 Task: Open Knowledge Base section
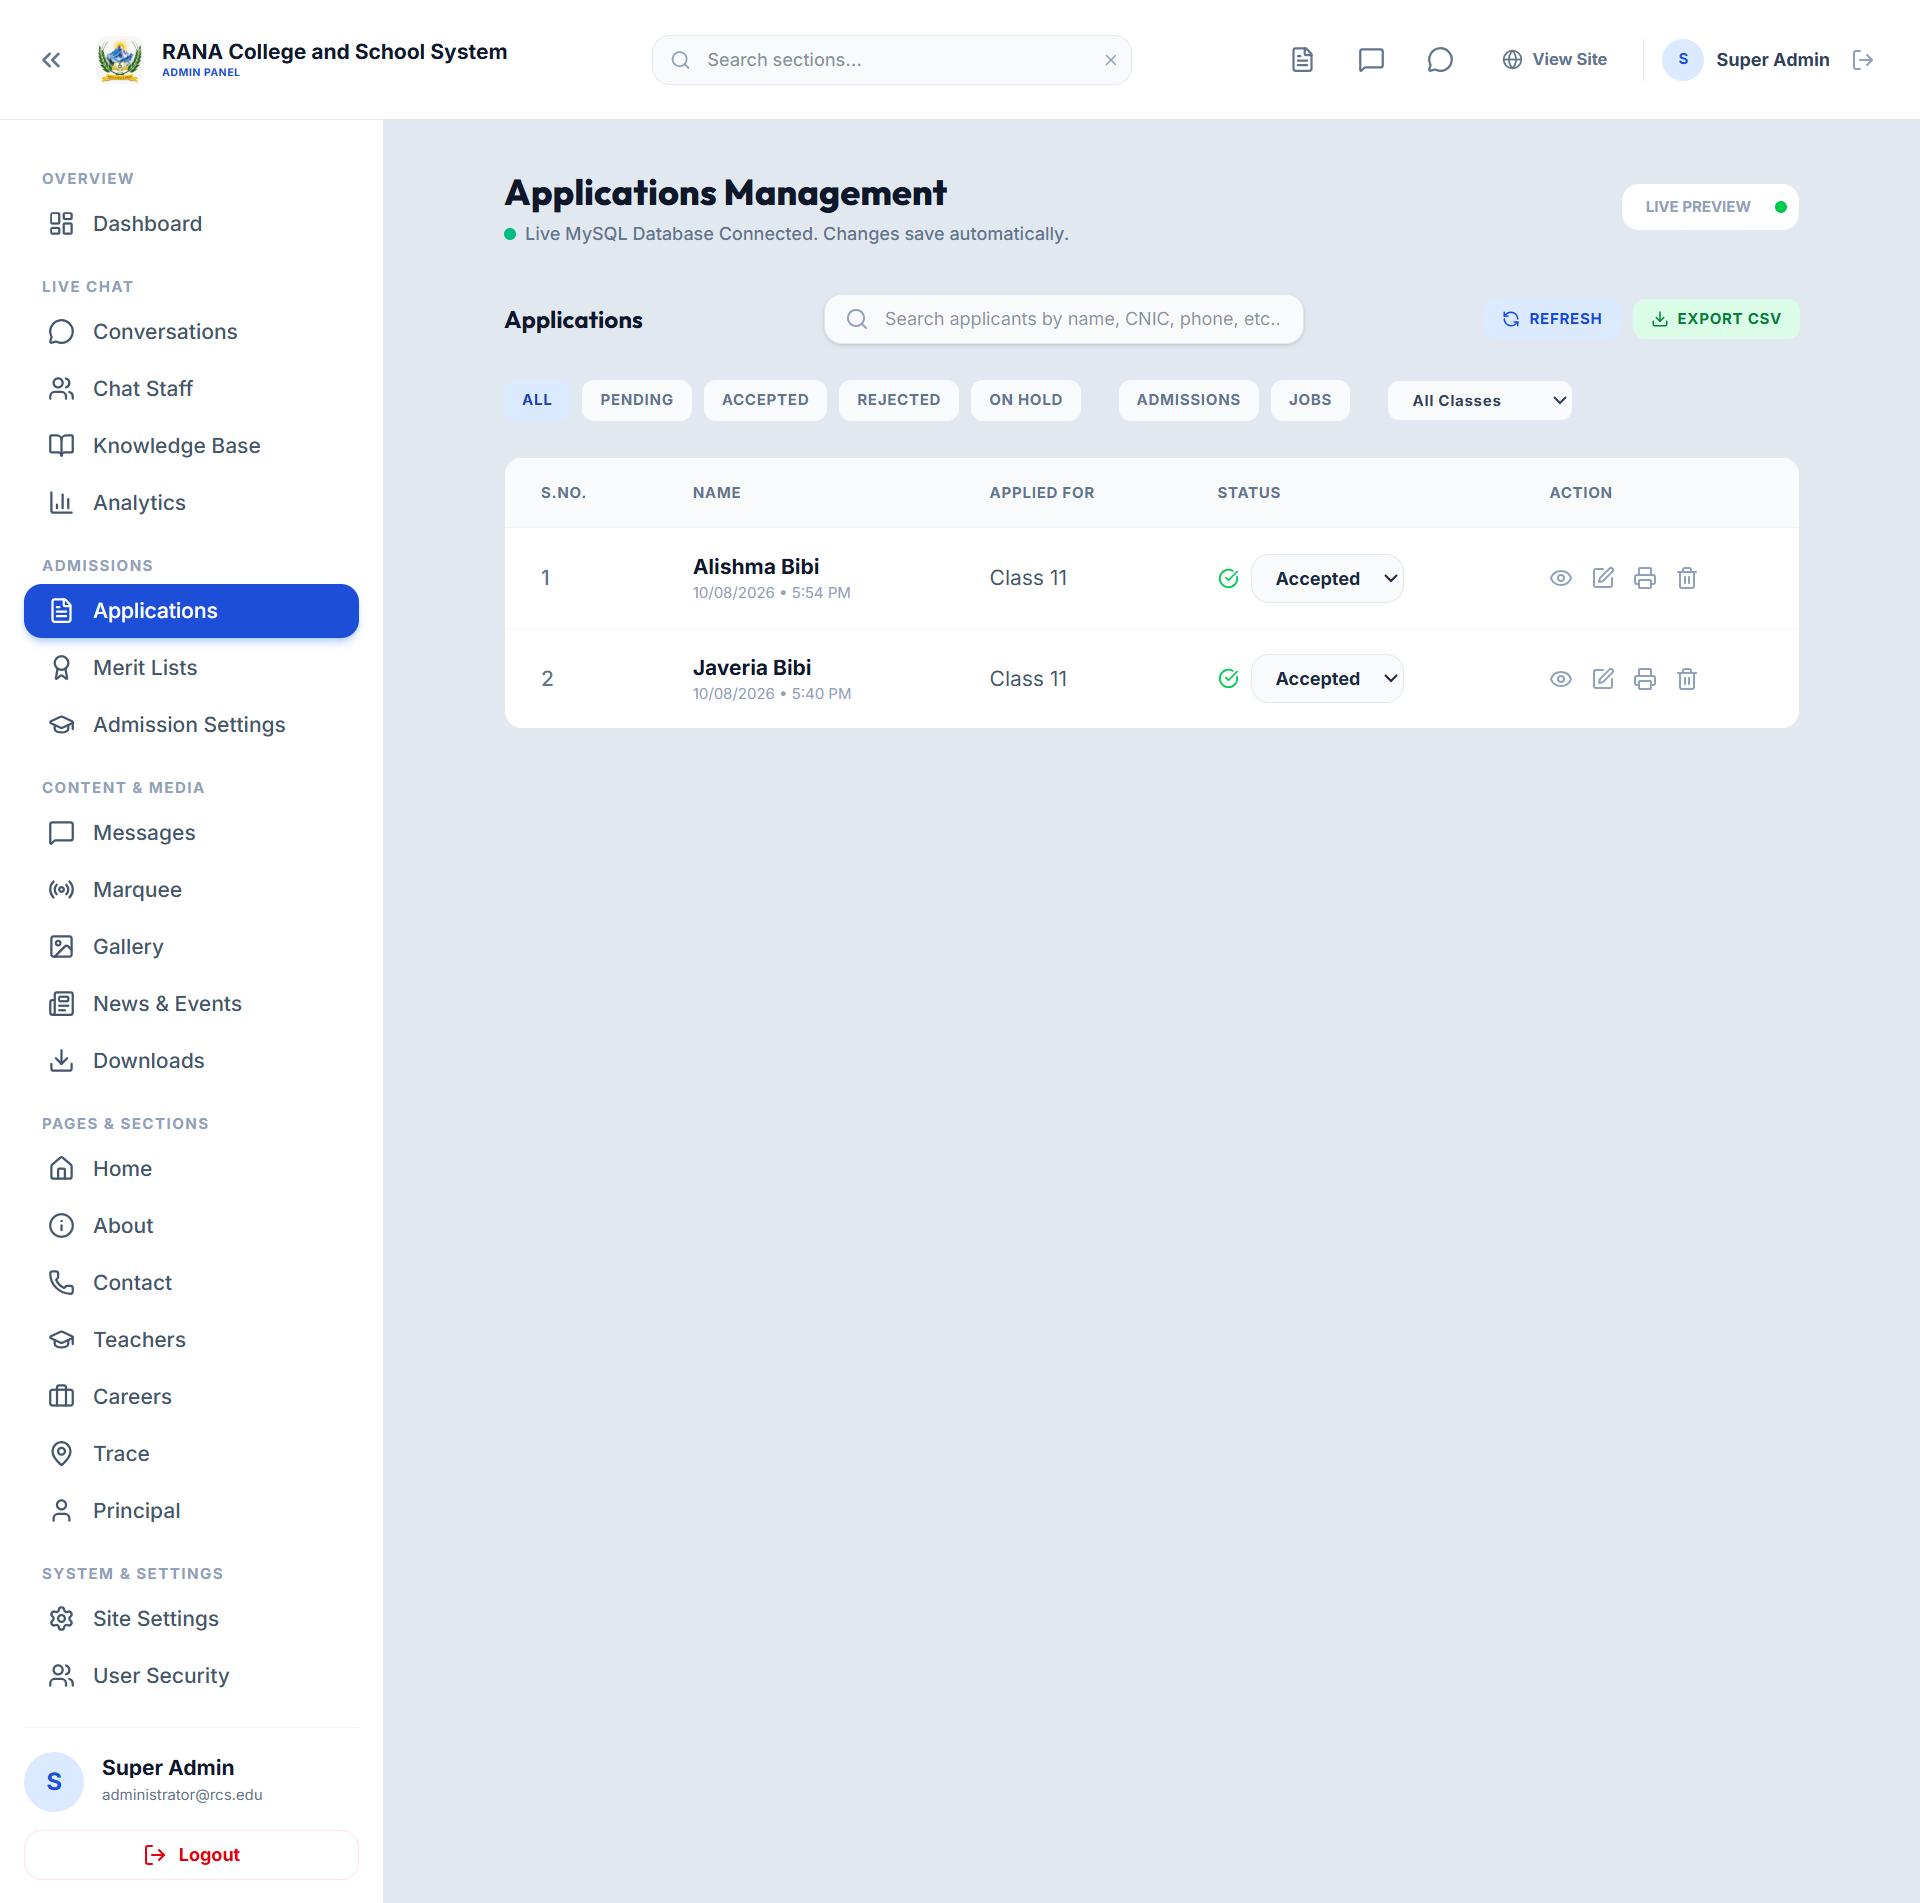click(x=191, y=446)
